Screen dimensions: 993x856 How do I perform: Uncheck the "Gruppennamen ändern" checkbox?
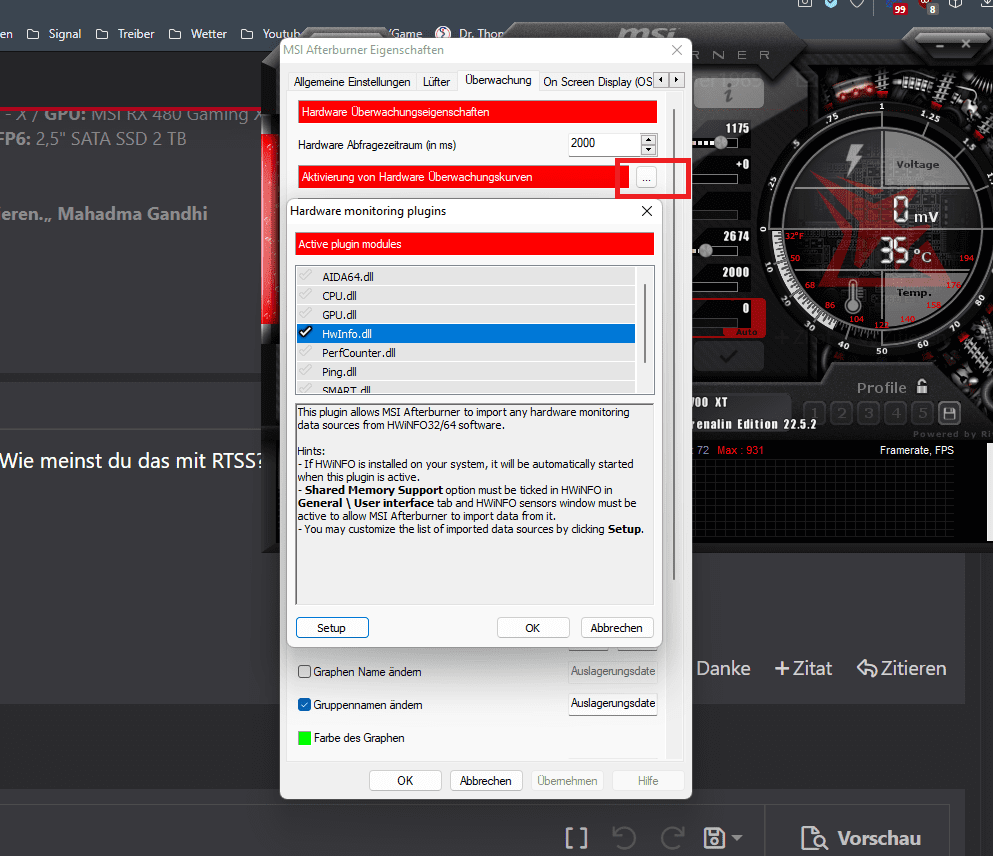tap(305, 705)
